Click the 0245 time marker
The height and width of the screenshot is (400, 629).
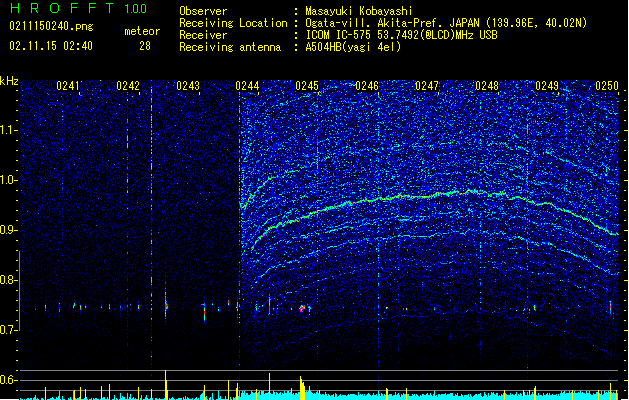tap(307, 86)
